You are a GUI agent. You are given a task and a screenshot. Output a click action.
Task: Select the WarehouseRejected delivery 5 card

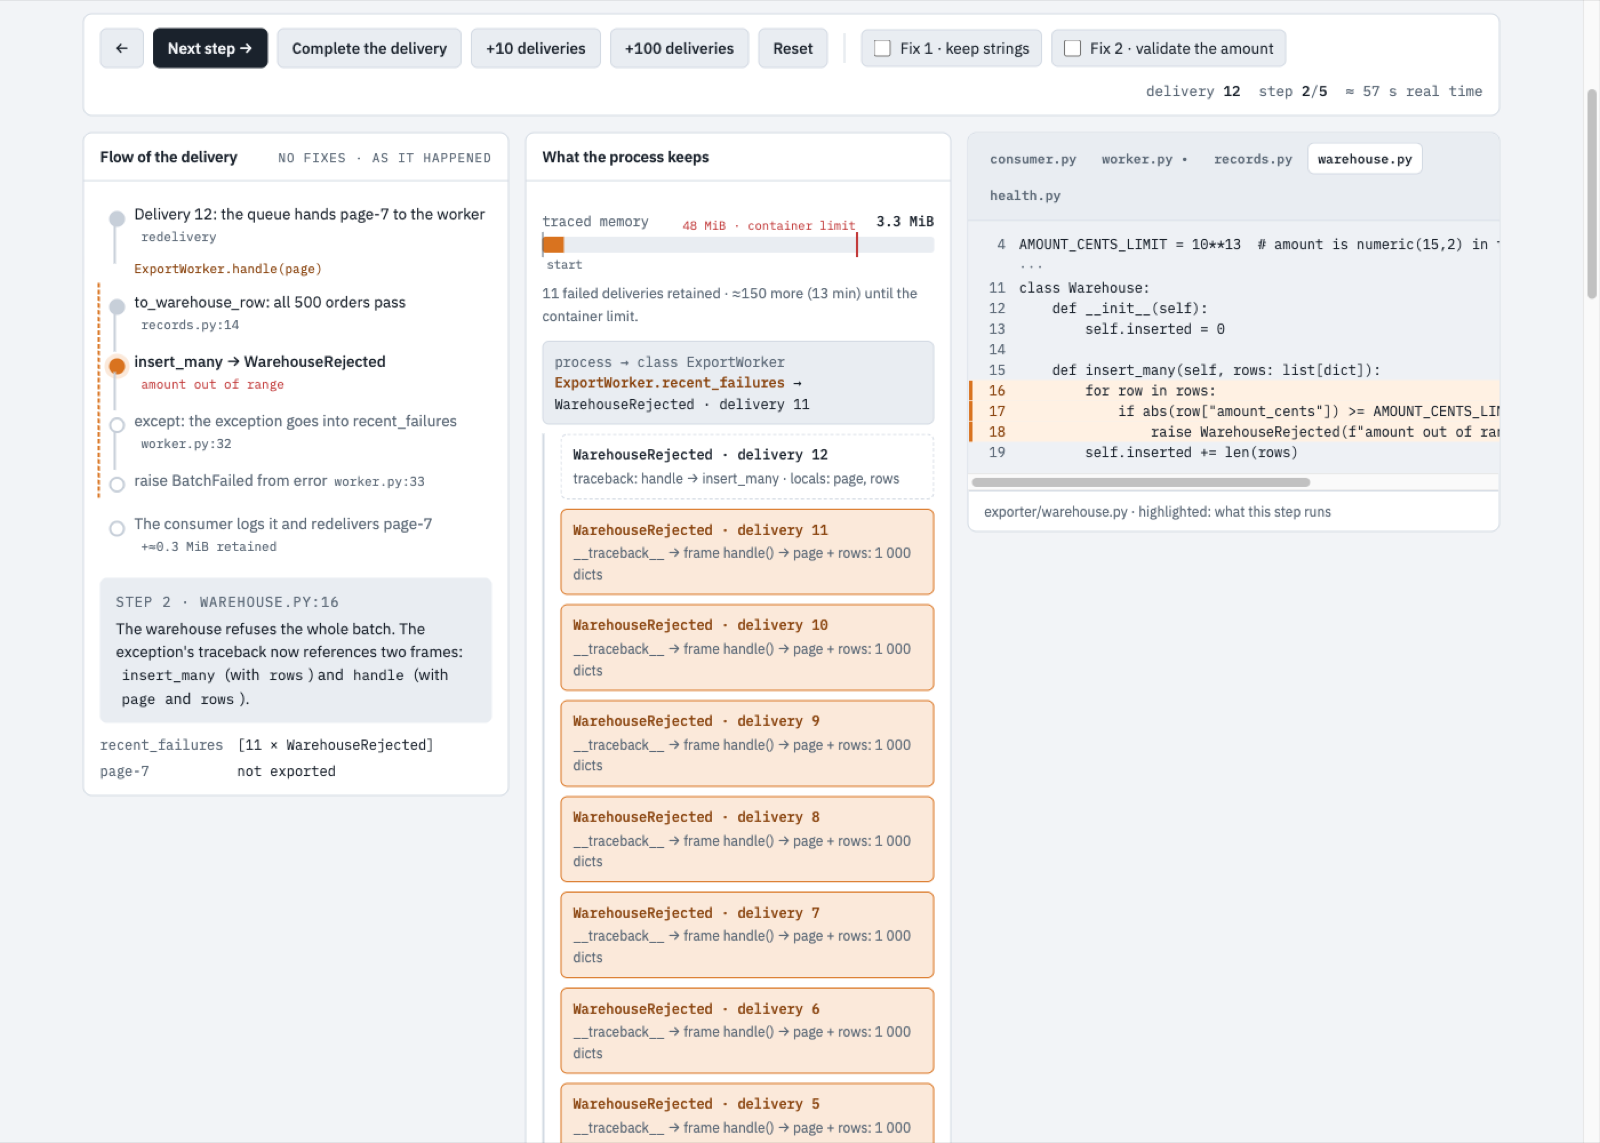tap(747, 1113)
